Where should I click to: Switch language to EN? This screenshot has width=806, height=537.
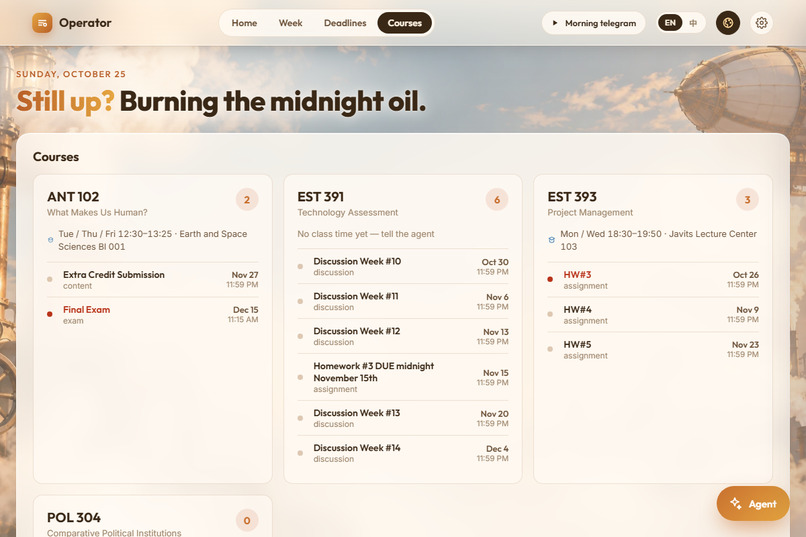[x=670, y=23]
